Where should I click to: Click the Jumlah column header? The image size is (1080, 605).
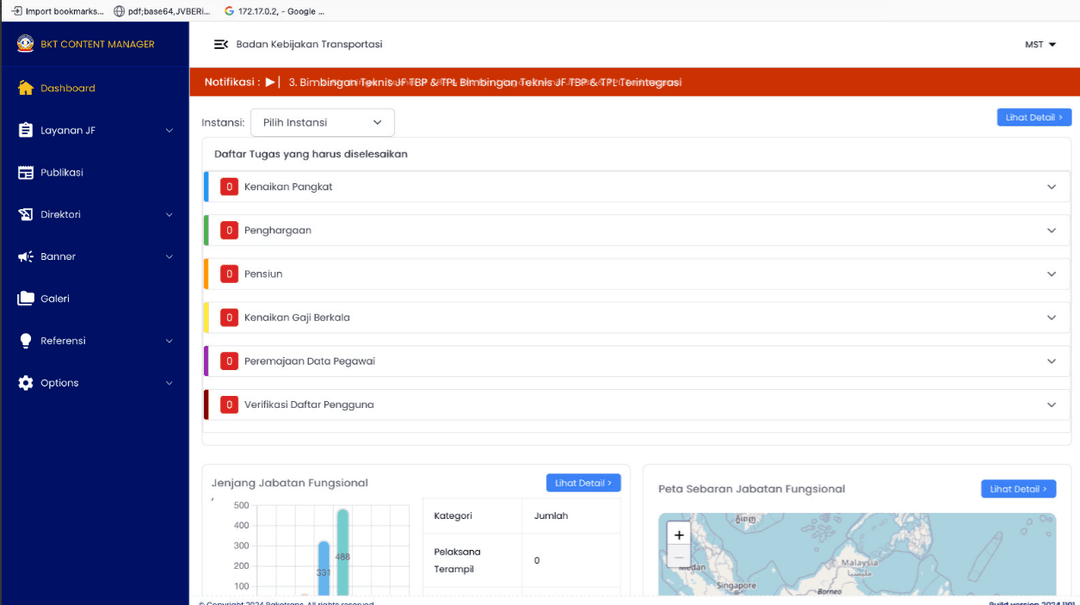[x=551, y=515]
